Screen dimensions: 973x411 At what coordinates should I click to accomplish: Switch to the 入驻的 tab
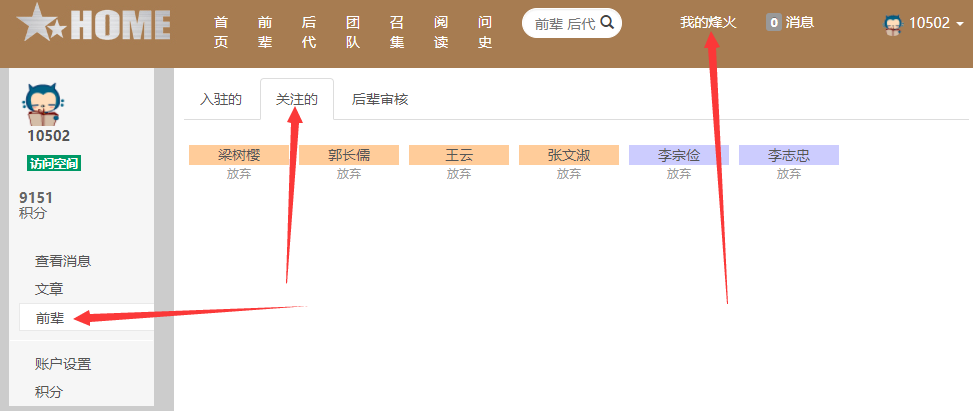(x=221, y=99)
